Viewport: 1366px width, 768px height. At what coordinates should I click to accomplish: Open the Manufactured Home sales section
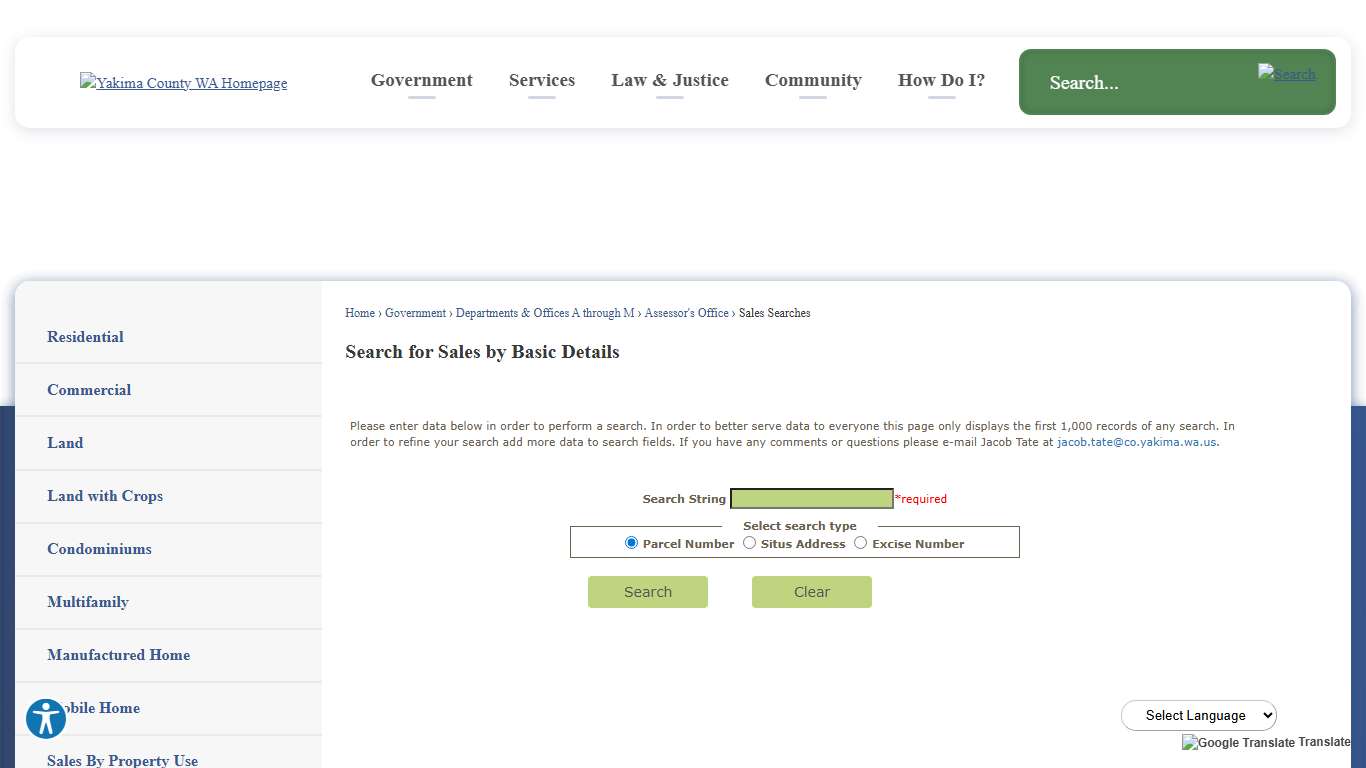pyautogui.click(x=118, y=655)
